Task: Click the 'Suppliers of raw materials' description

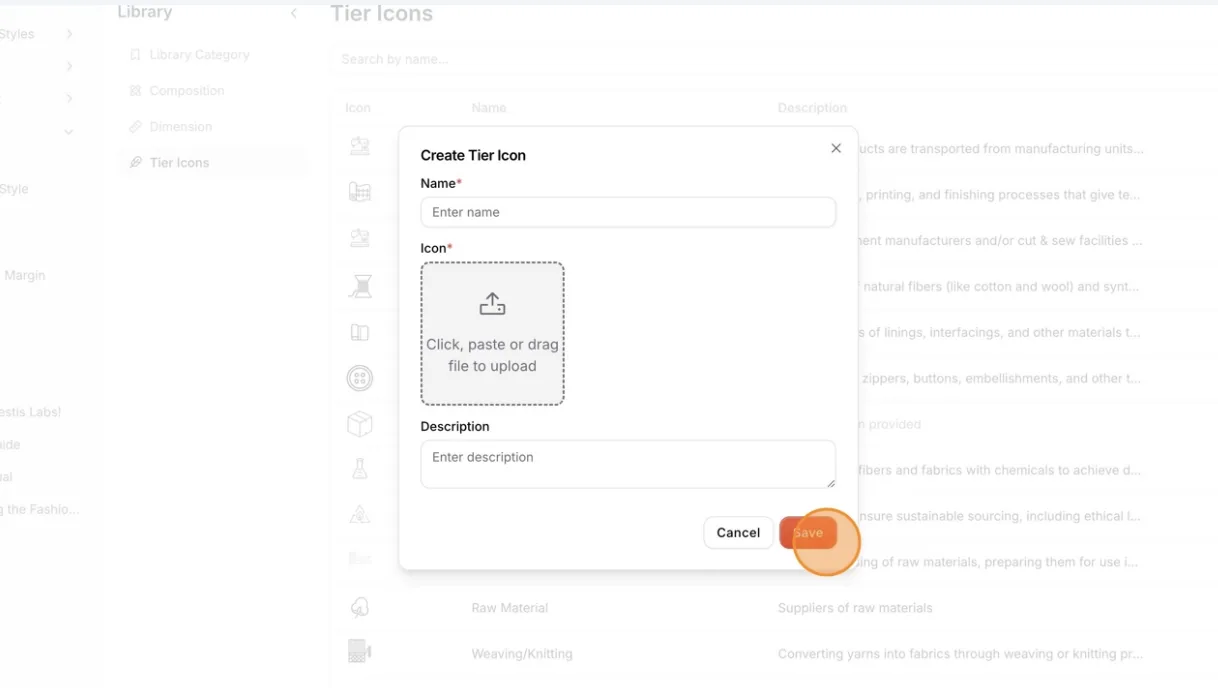Action: 855,608
